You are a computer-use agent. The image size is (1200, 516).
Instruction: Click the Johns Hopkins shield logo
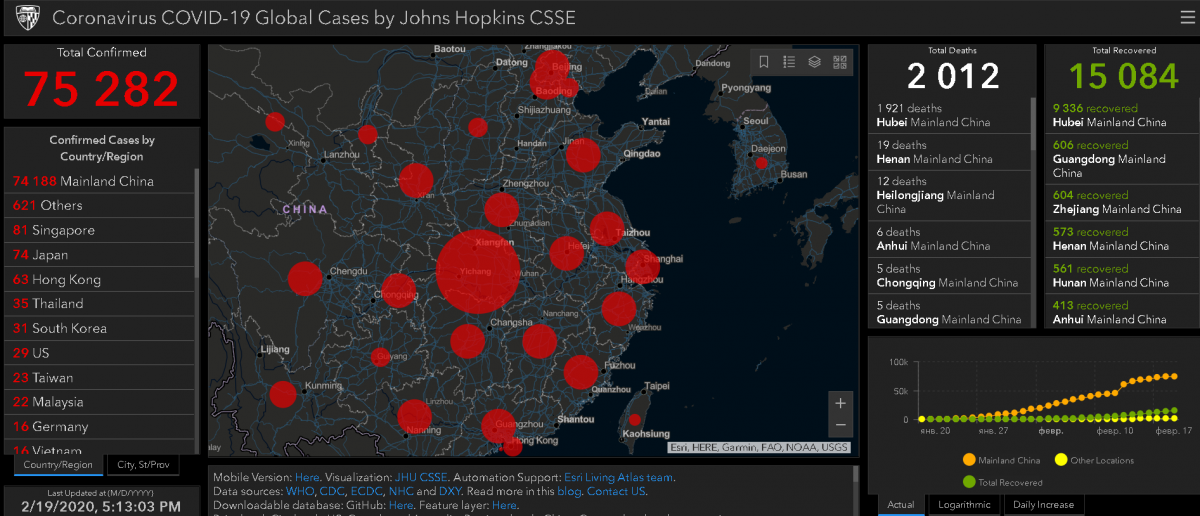[28, 18]
